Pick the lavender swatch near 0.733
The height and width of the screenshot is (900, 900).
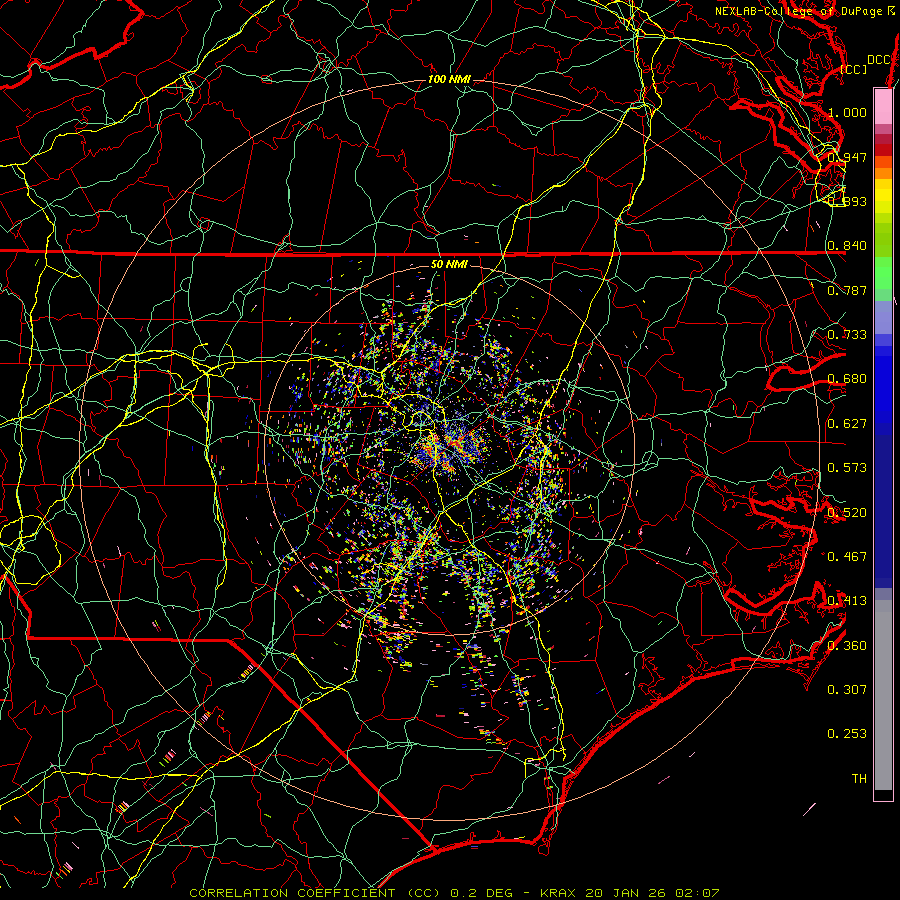coord(883,317)
